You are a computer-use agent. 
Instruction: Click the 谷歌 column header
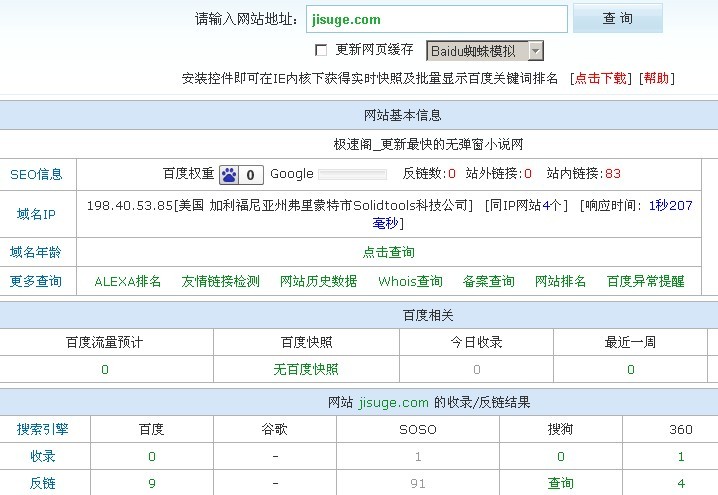tap(275, 429)
